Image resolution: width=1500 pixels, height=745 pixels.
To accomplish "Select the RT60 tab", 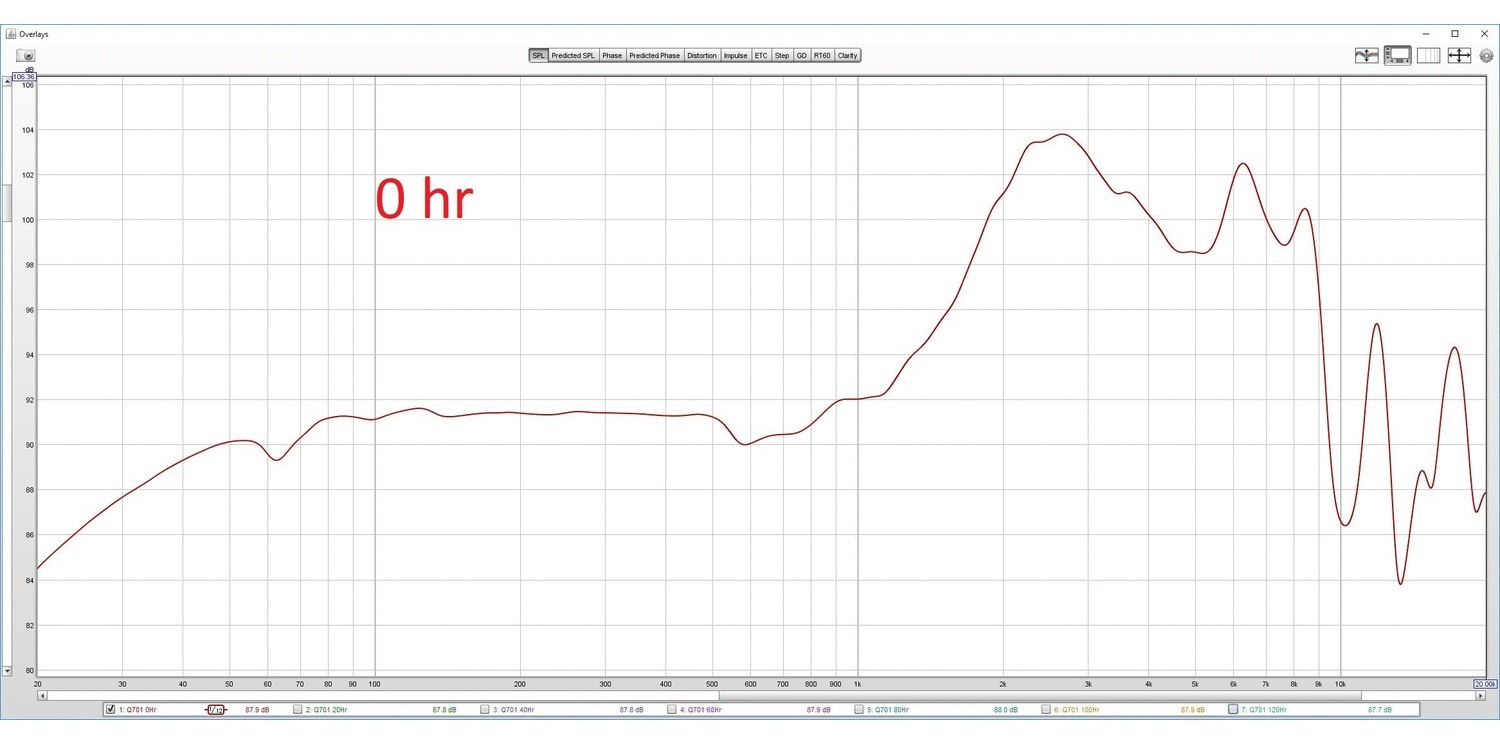I will pyautogui.click(x=822, y=56).
